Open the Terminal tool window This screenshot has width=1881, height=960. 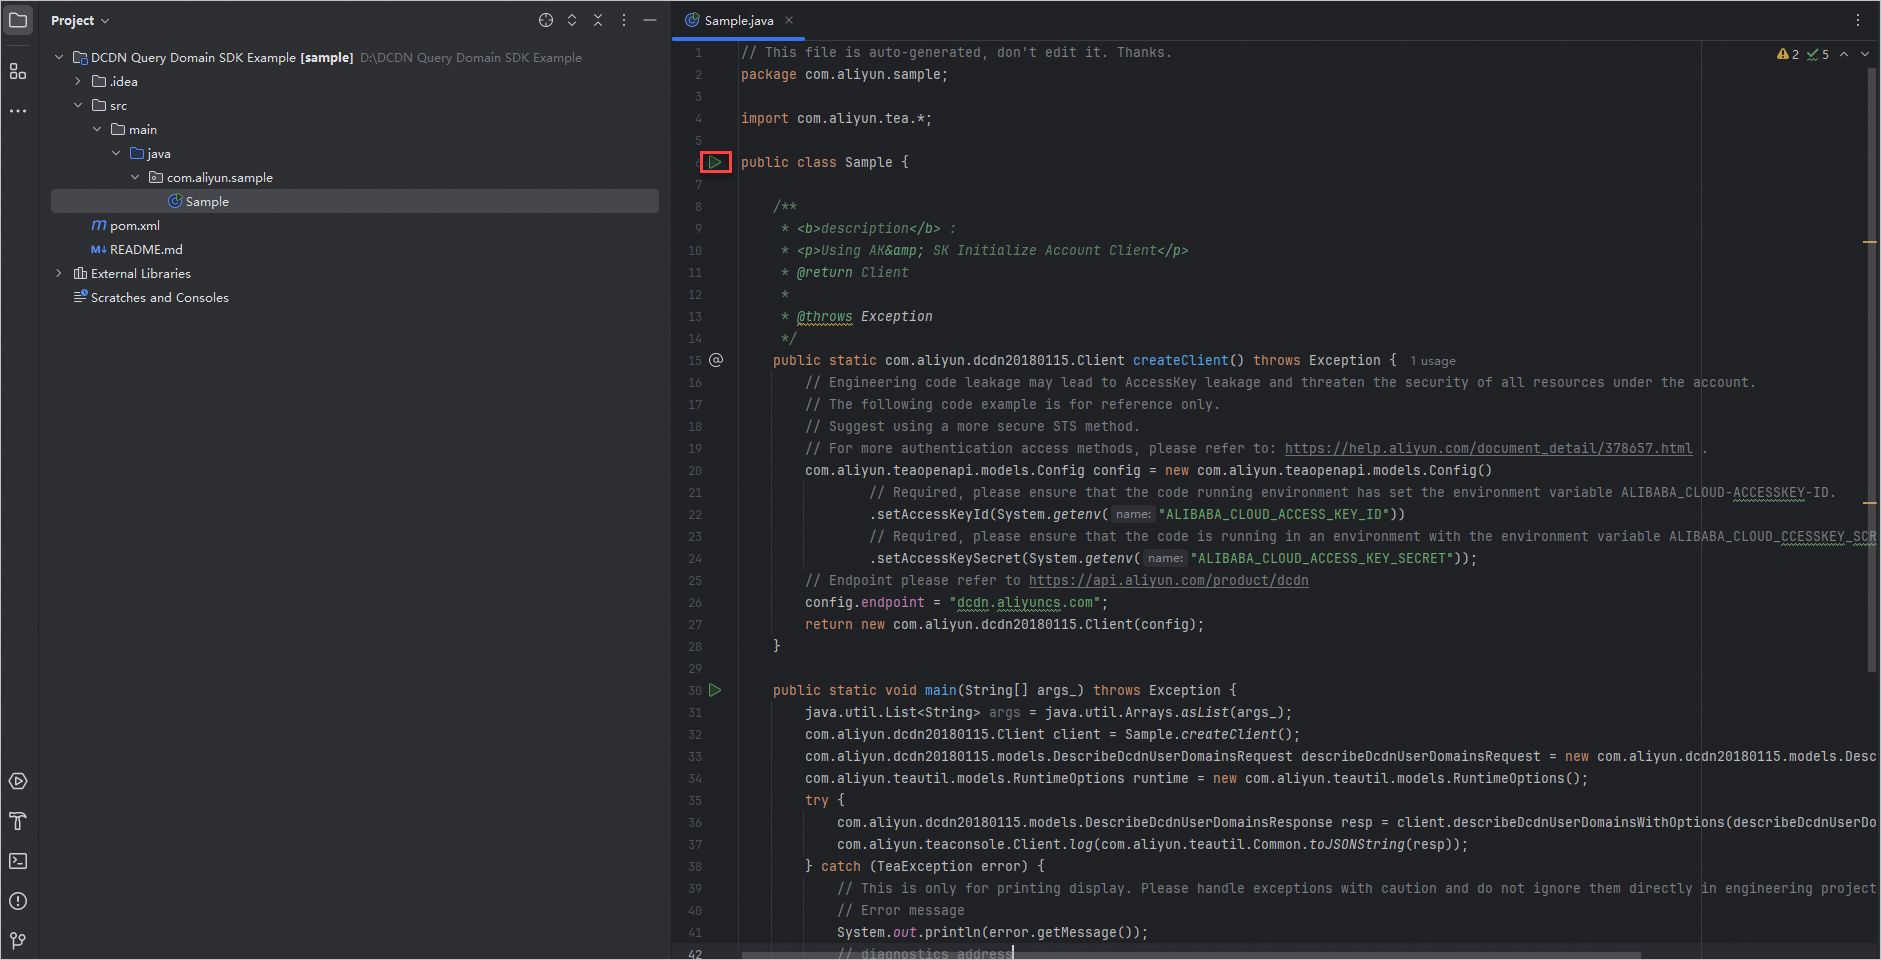(18, 861)
